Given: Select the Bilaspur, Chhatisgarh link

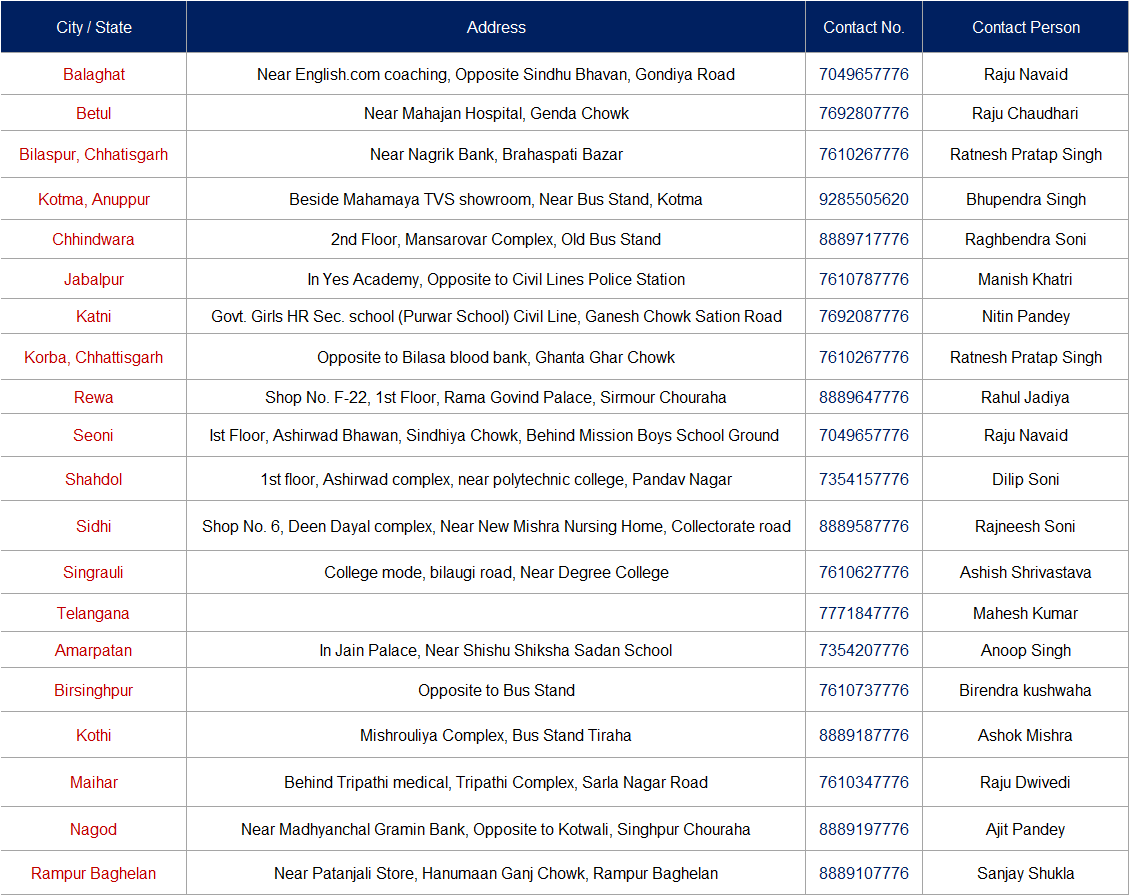Looking at the screenshot, I should pos(94,155).
